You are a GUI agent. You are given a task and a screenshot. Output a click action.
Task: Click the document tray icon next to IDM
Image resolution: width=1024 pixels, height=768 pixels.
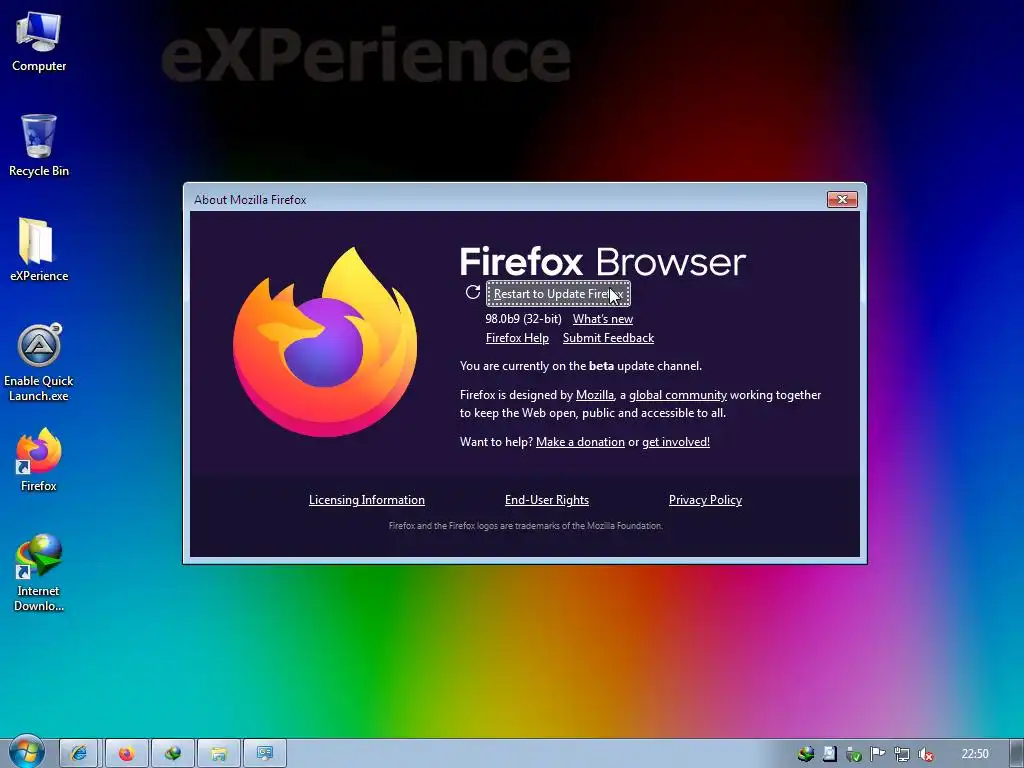click(x=829, y=754)
